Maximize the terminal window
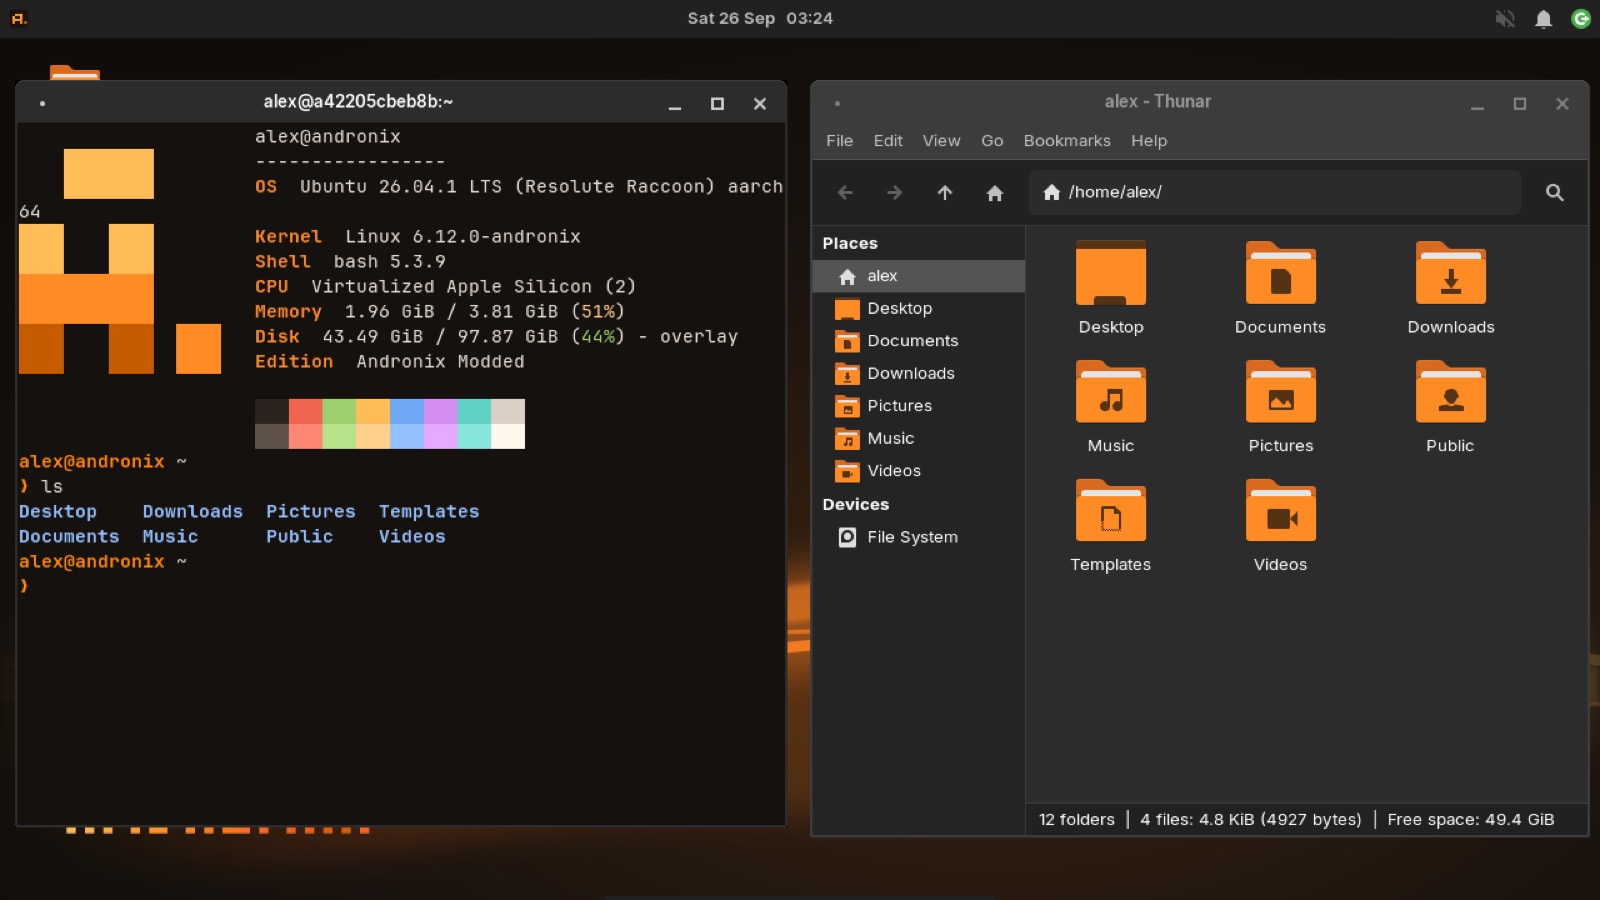This screenshot has width=1600, height=900. coord(717,103)
